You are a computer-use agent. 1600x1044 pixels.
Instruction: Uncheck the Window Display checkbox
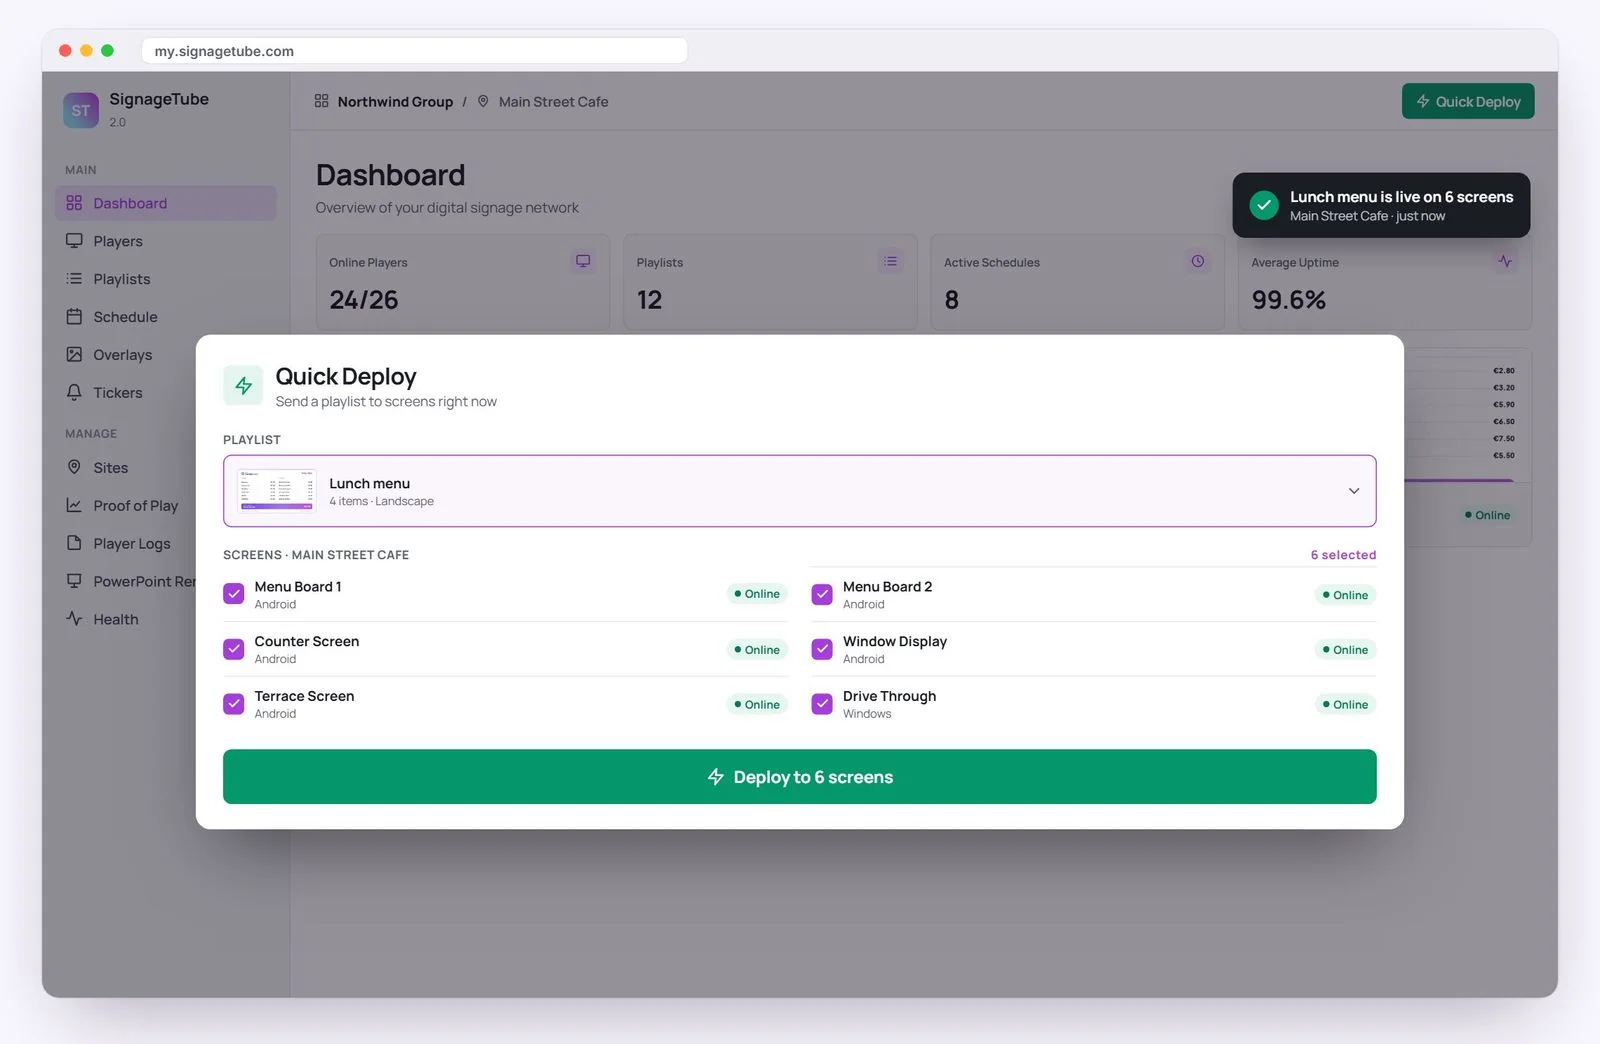point(822,649)
